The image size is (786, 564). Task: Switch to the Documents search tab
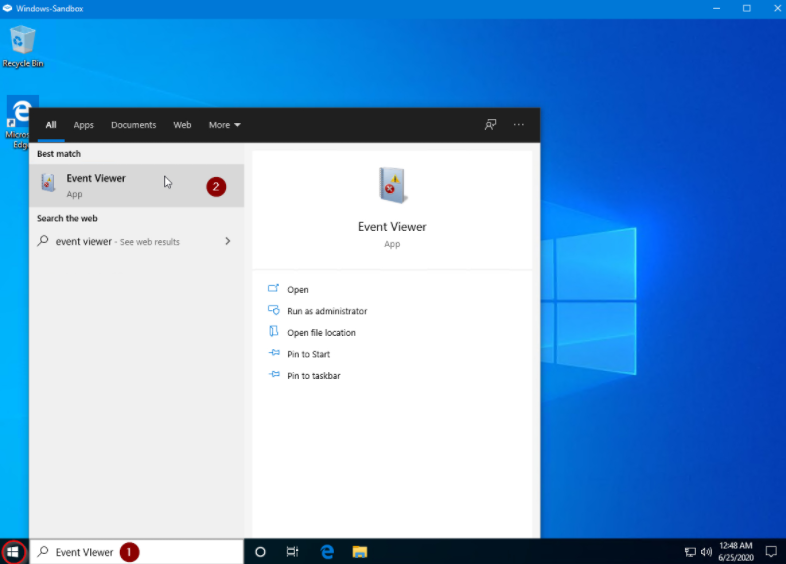[133, 125]
